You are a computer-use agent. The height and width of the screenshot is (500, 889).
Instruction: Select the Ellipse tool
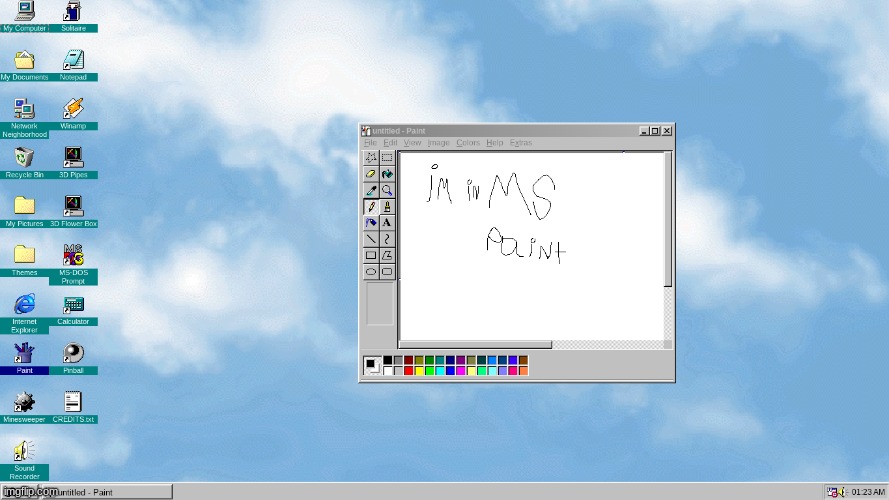click(371, 272)
